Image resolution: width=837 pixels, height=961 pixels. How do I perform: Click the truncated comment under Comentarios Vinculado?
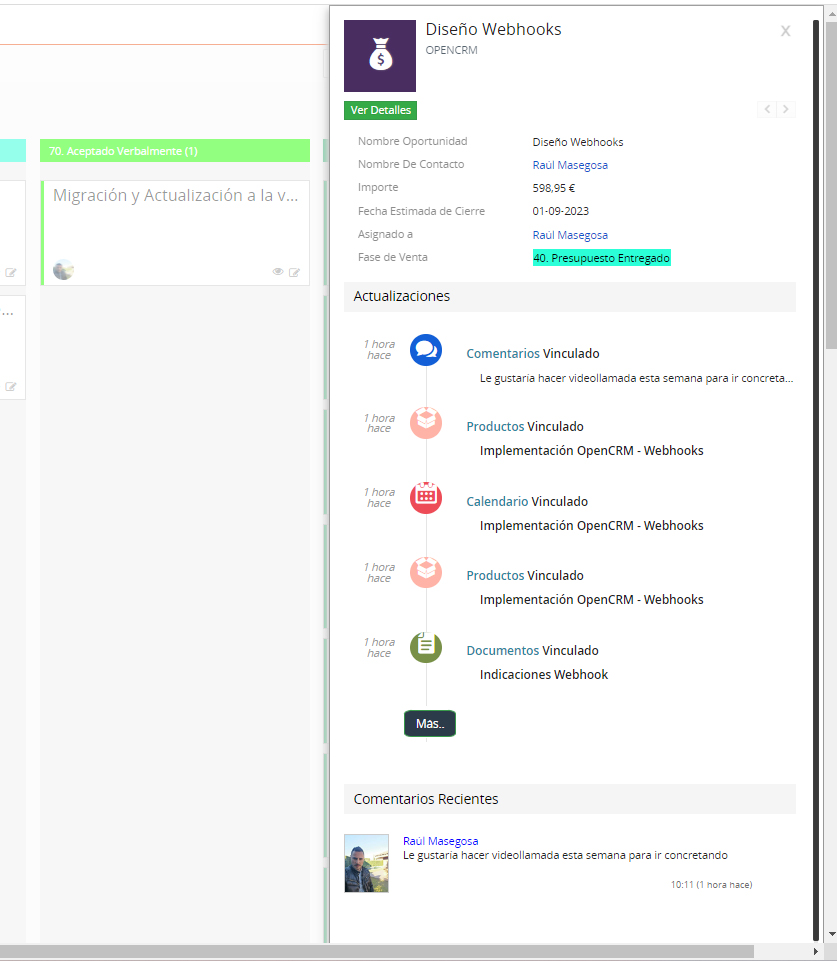(x=637, y=378)
